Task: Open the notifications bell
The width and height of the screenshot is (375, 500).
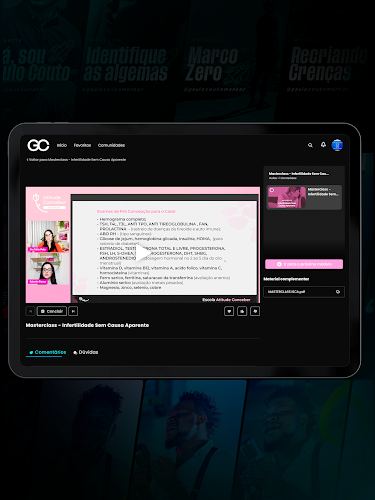Action: (x=323, y=145)
